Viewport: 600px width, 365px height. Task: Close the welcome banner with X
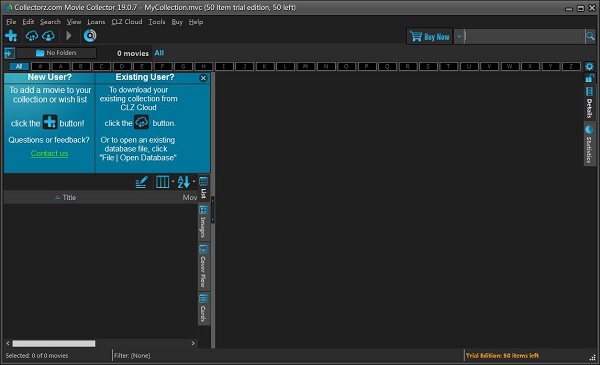click(x=203, y=78)
